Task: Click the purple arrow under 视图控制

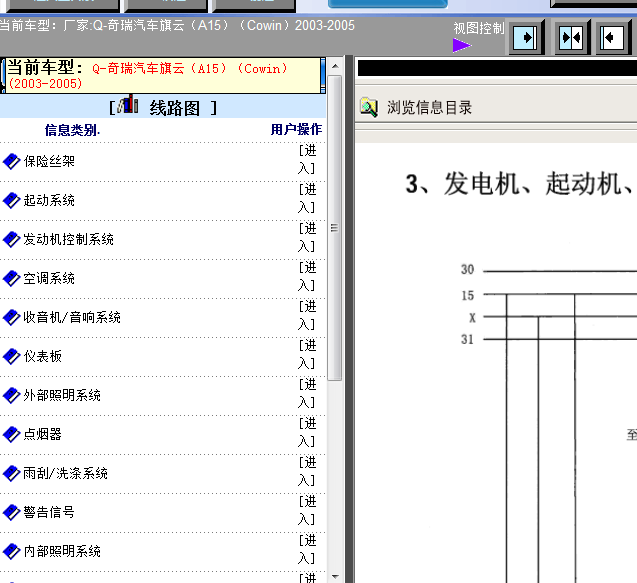Action: click(462, 45)
